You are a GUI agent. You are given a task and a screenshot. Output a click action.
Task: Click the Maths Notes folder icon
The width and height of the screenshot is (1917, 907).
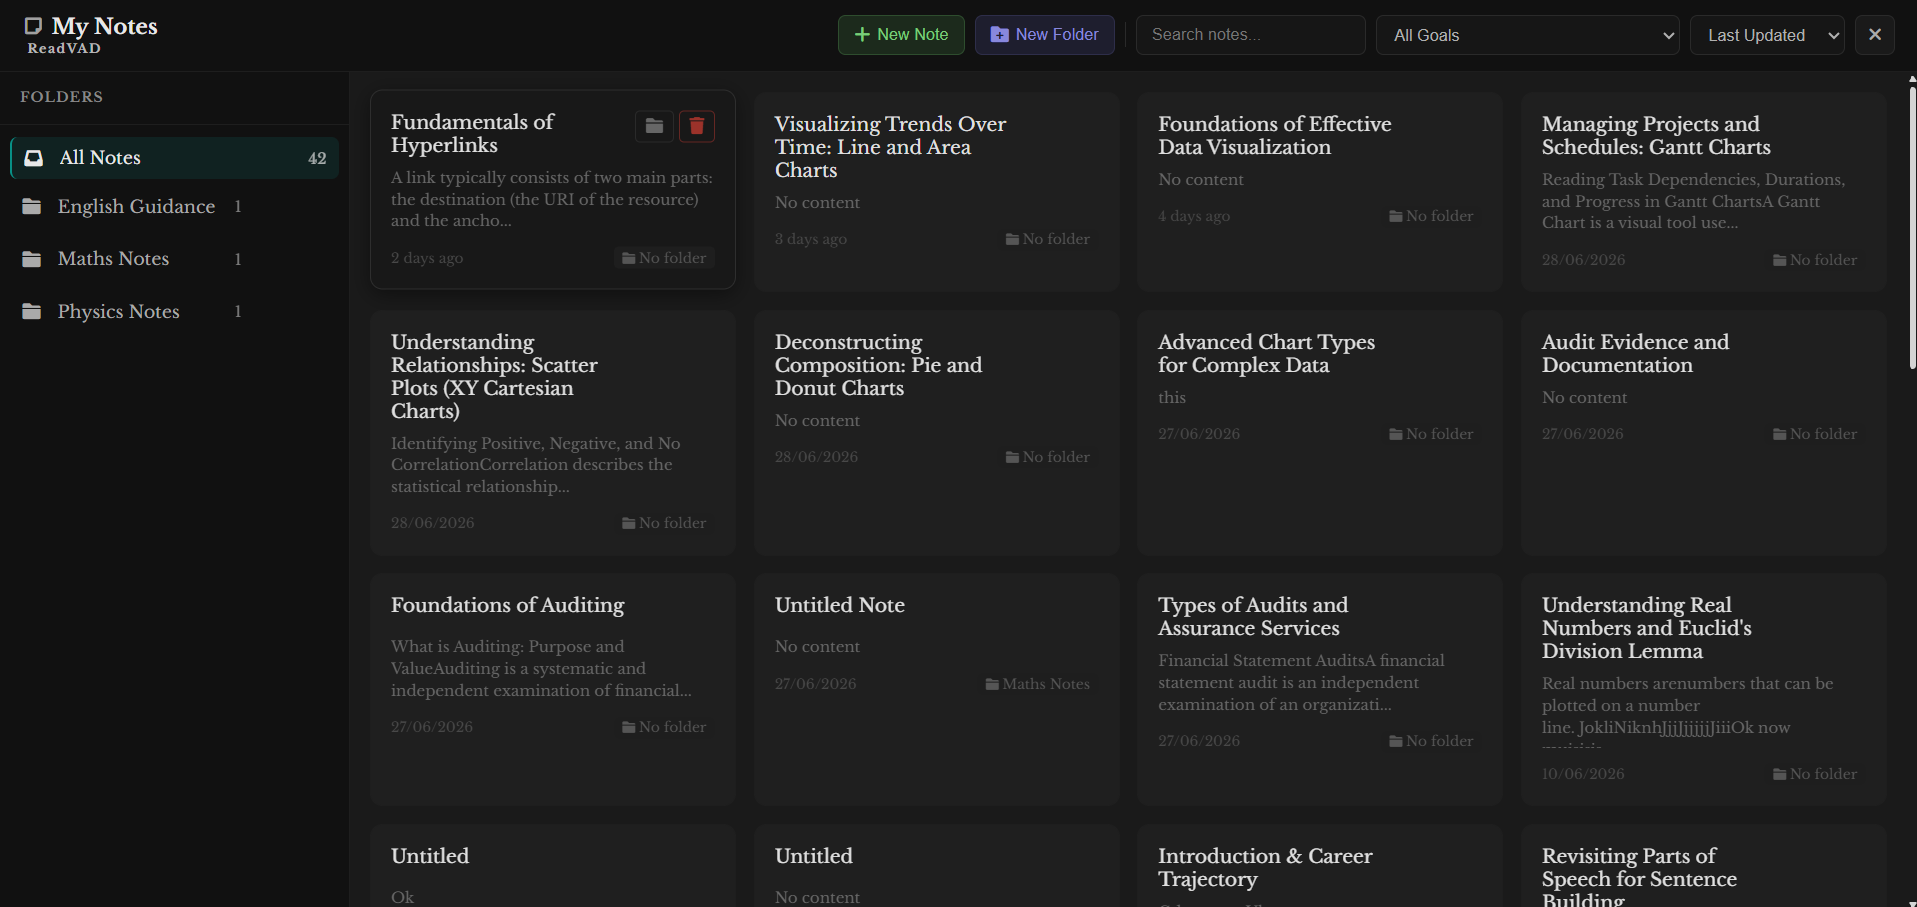tap(32, 259)
